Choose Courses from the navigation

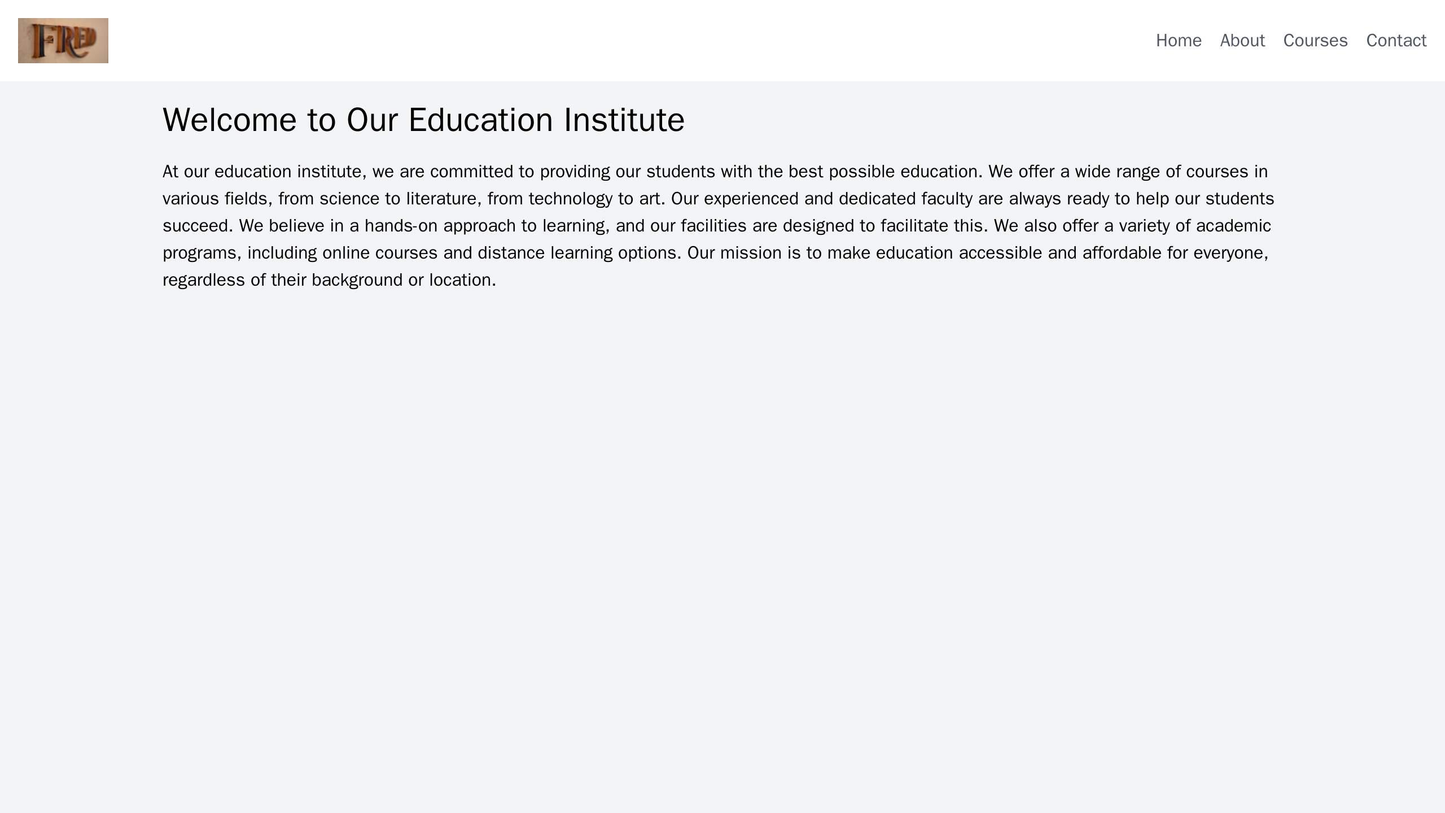click(x=1317, y=40)
